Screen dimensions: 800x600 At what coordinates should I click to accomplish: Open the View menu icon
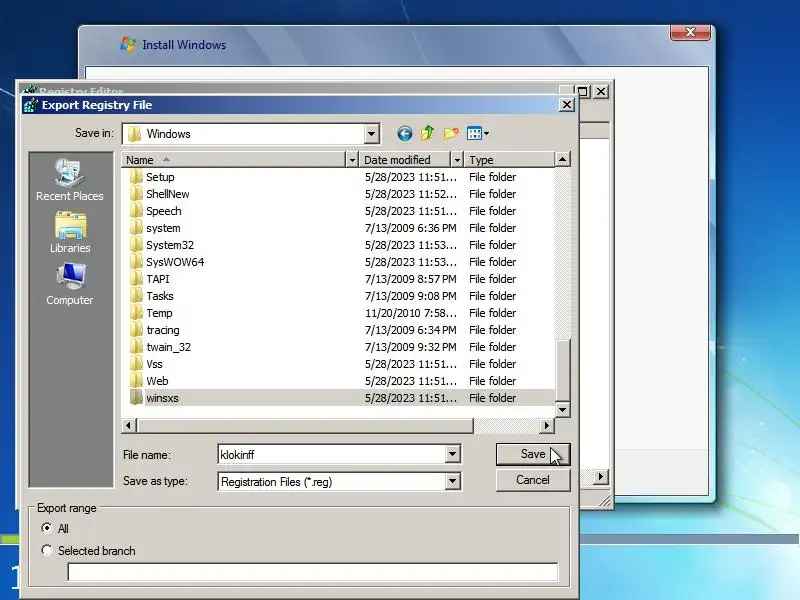(x=478, y=134)
